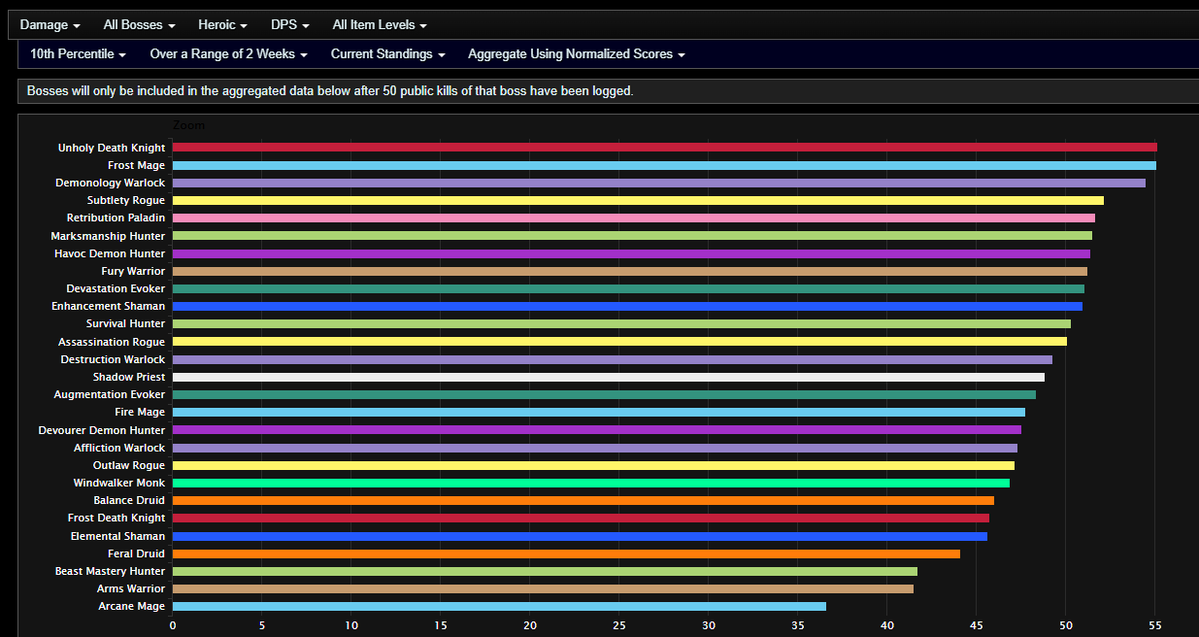Viewport: 1199px width, 637px height.
Task: Click the Beast Mastery Hunter label
Action: point(110,571)
